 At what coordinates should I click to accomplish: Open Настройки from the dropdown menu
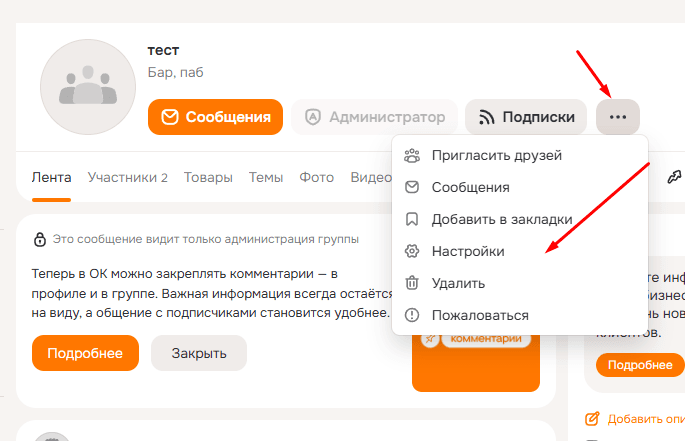pos(520,251)
